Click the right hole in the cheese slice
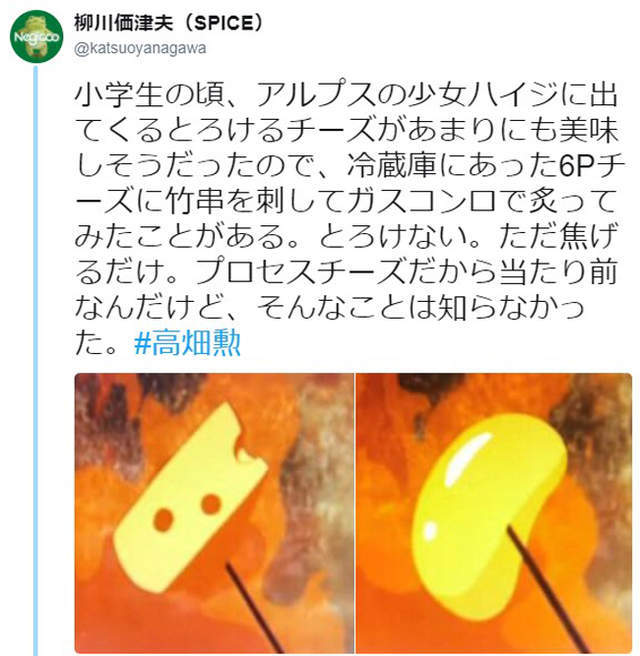 click(211, 505)
